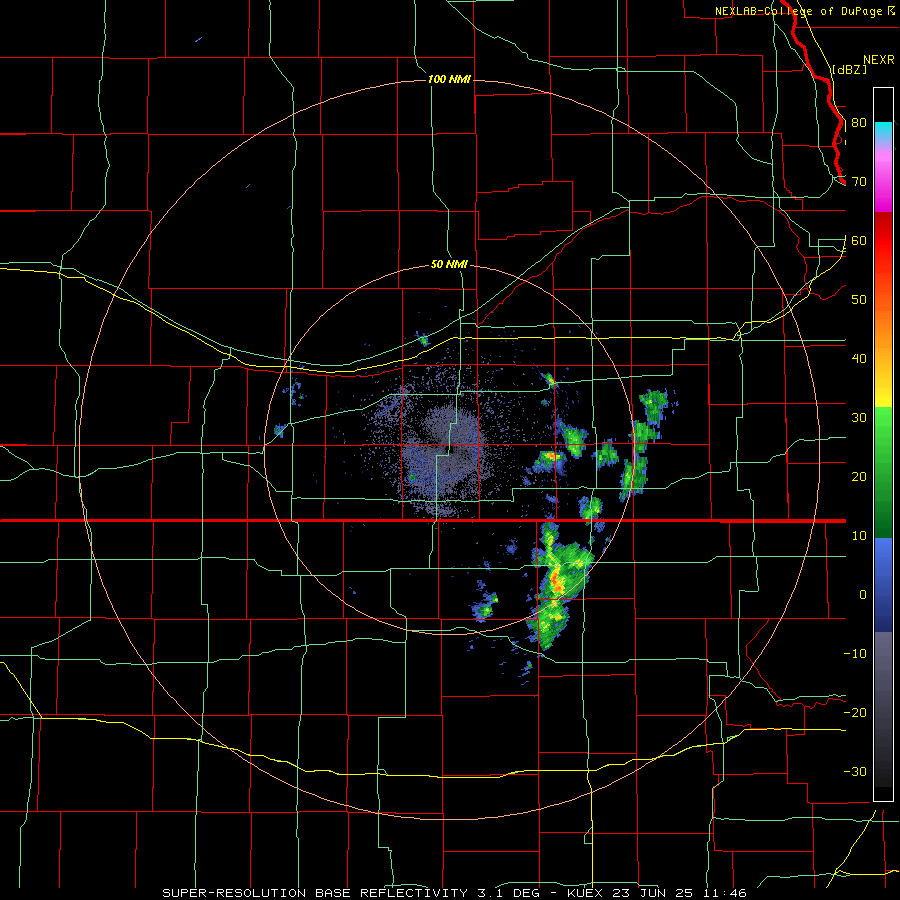The image size is (900, 900).
Task: Click the KUEX station identifier in caption
Action: (x=587, y=893)
